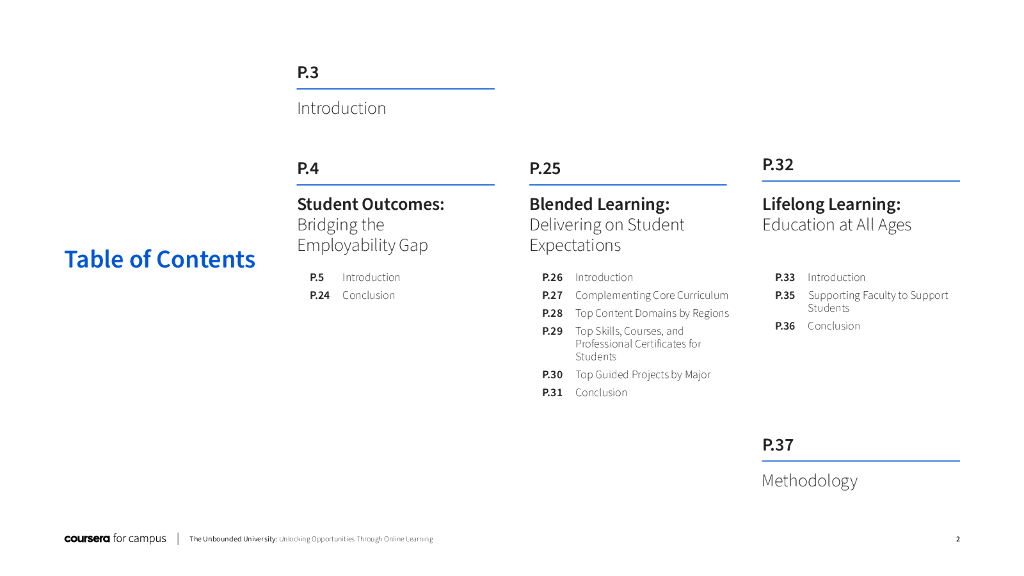Image resolution: width=1024 pixels, height=576 pixels.
Task: Go to Student Outcomes section heading
Action: point(370,204)
